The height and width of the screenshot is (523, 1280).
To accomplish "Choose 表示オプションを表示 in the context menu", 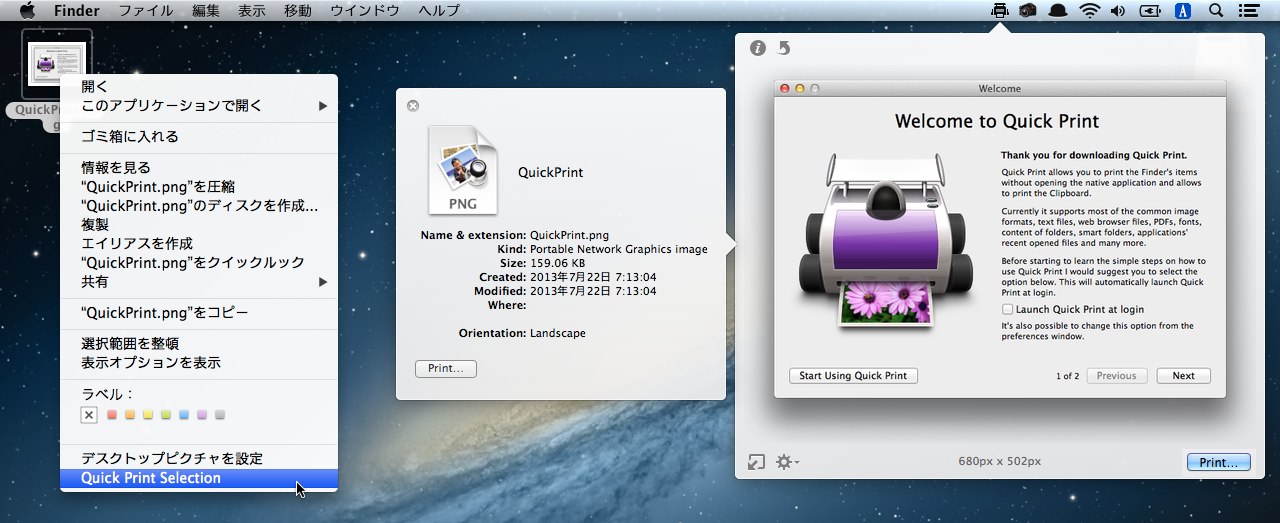I will point(199,363).
